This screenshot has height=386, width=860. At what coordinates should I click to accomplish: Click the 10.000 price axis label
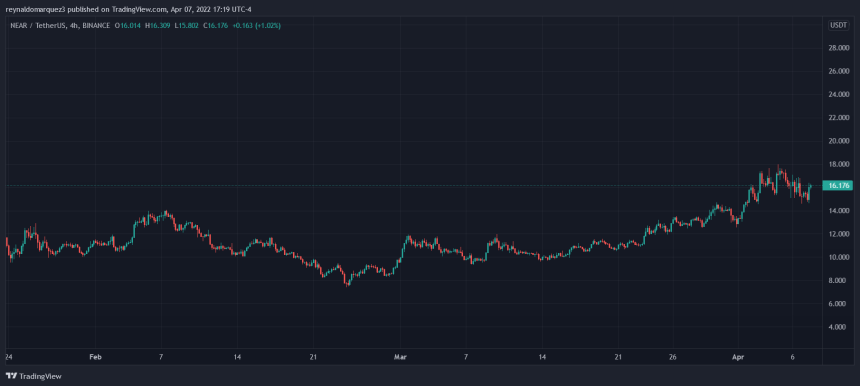840,257
